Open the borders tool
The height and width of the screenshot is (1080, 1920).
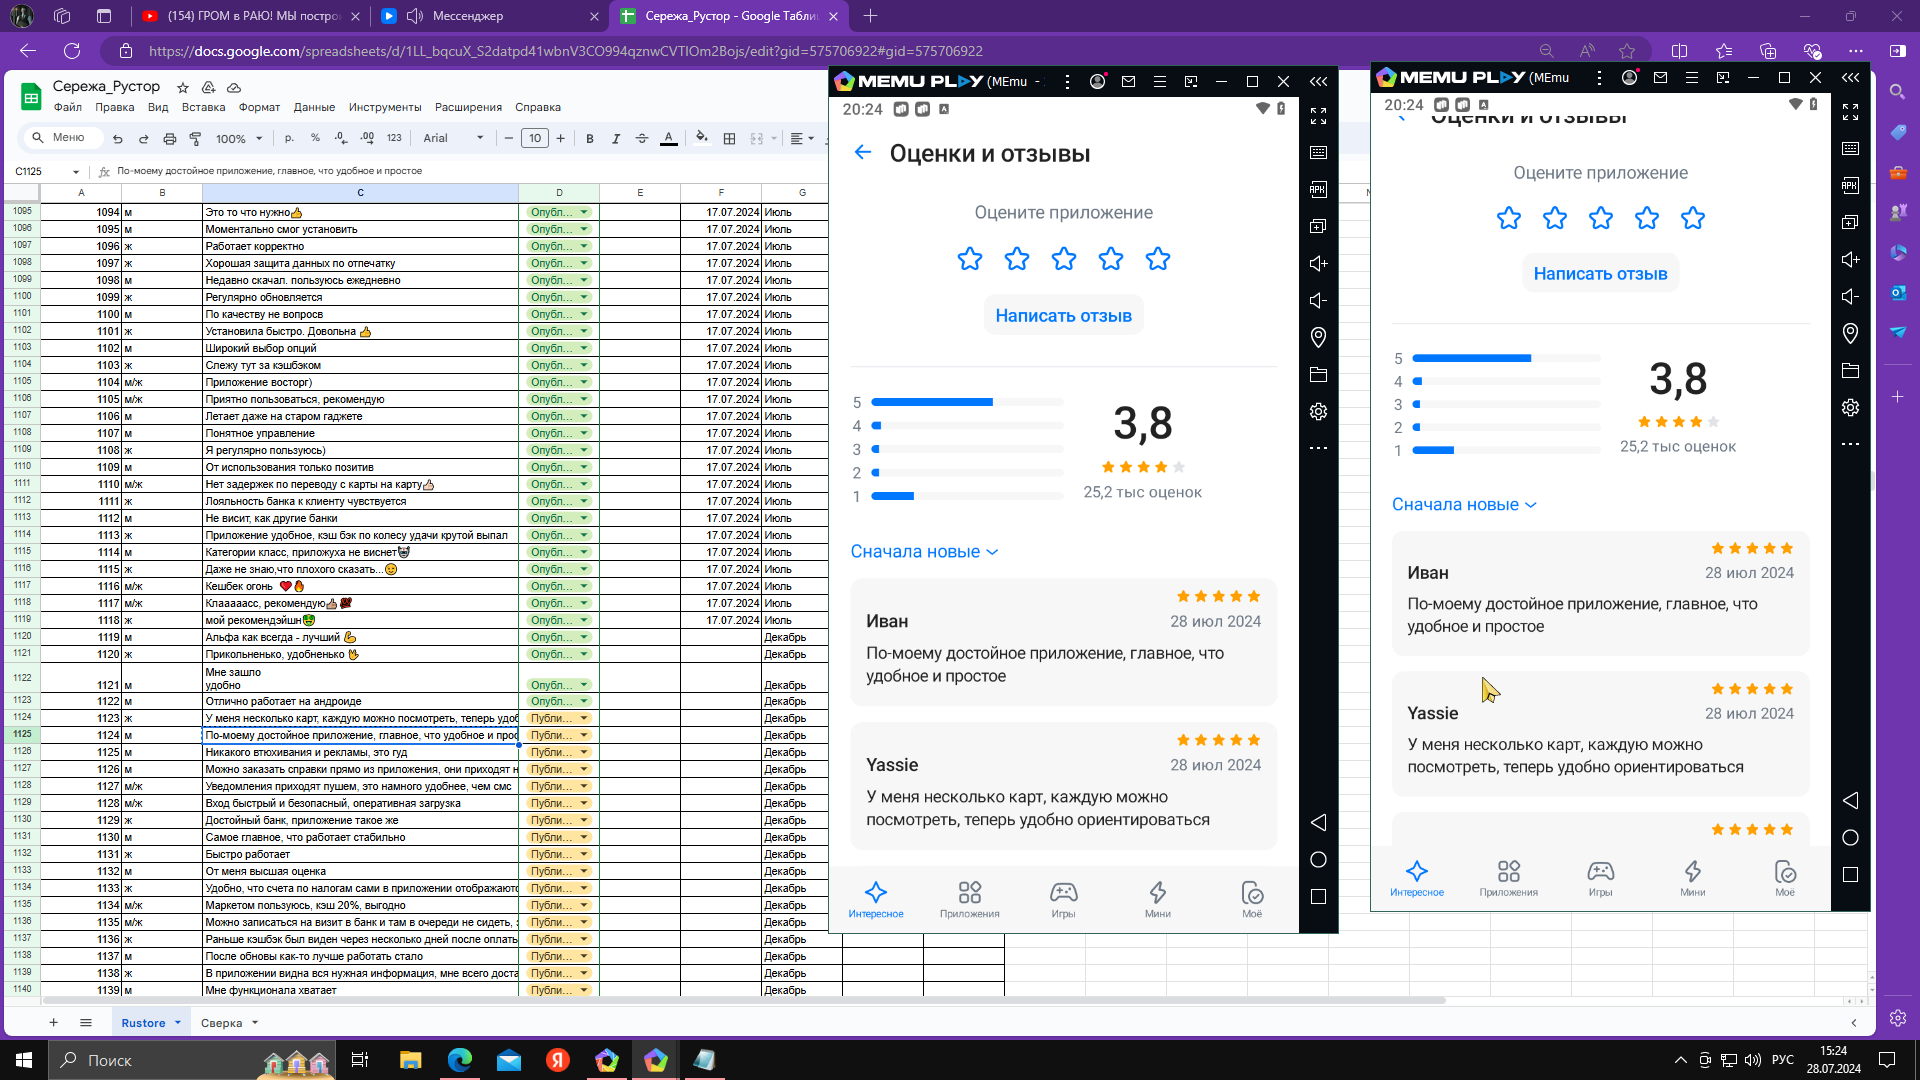pos(730,139)
